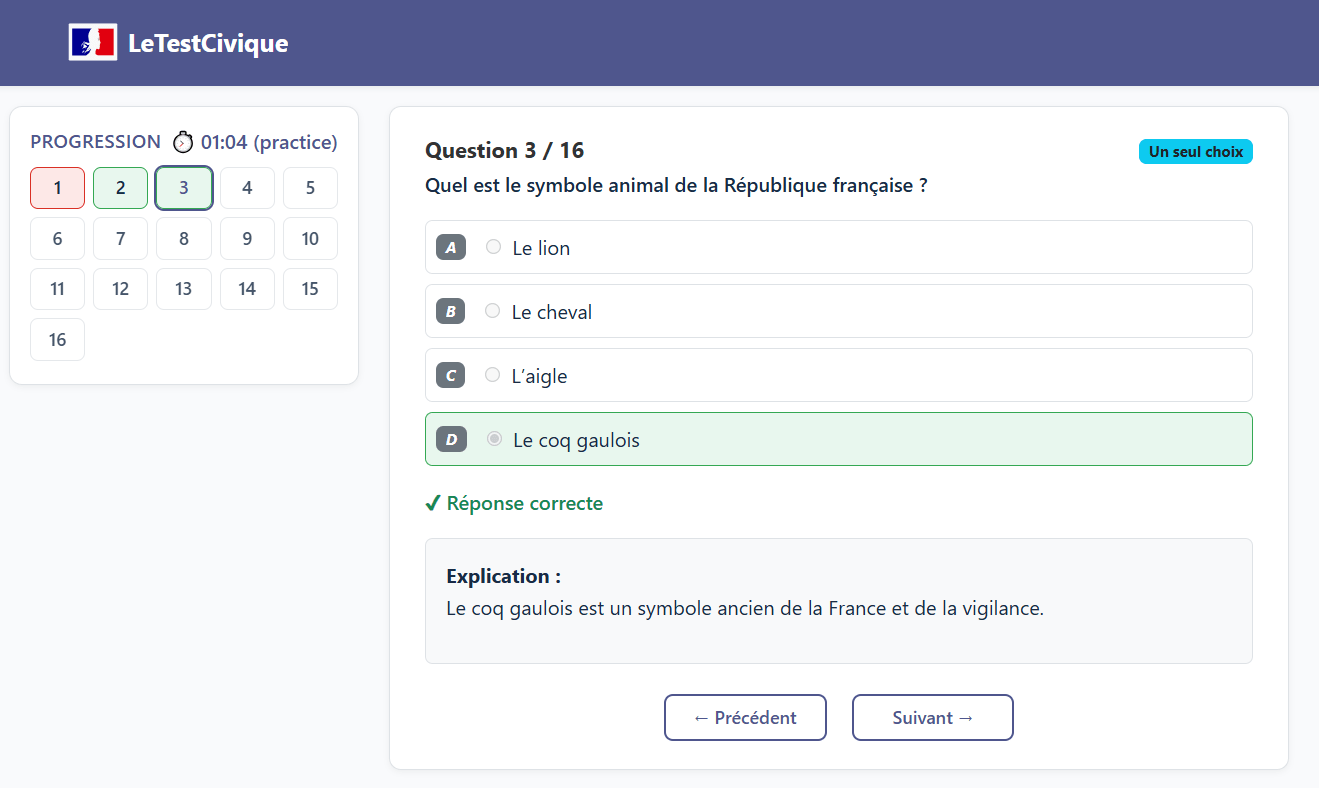This screenshot has height=788, width=1319.
Task: Click the letter C badge next to L'aigle
Action: (x=450, y=374)
